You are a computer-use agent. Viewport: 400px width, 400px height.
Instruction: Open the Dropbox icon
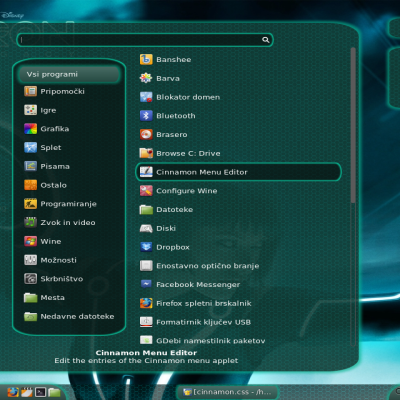pos(146,247)
